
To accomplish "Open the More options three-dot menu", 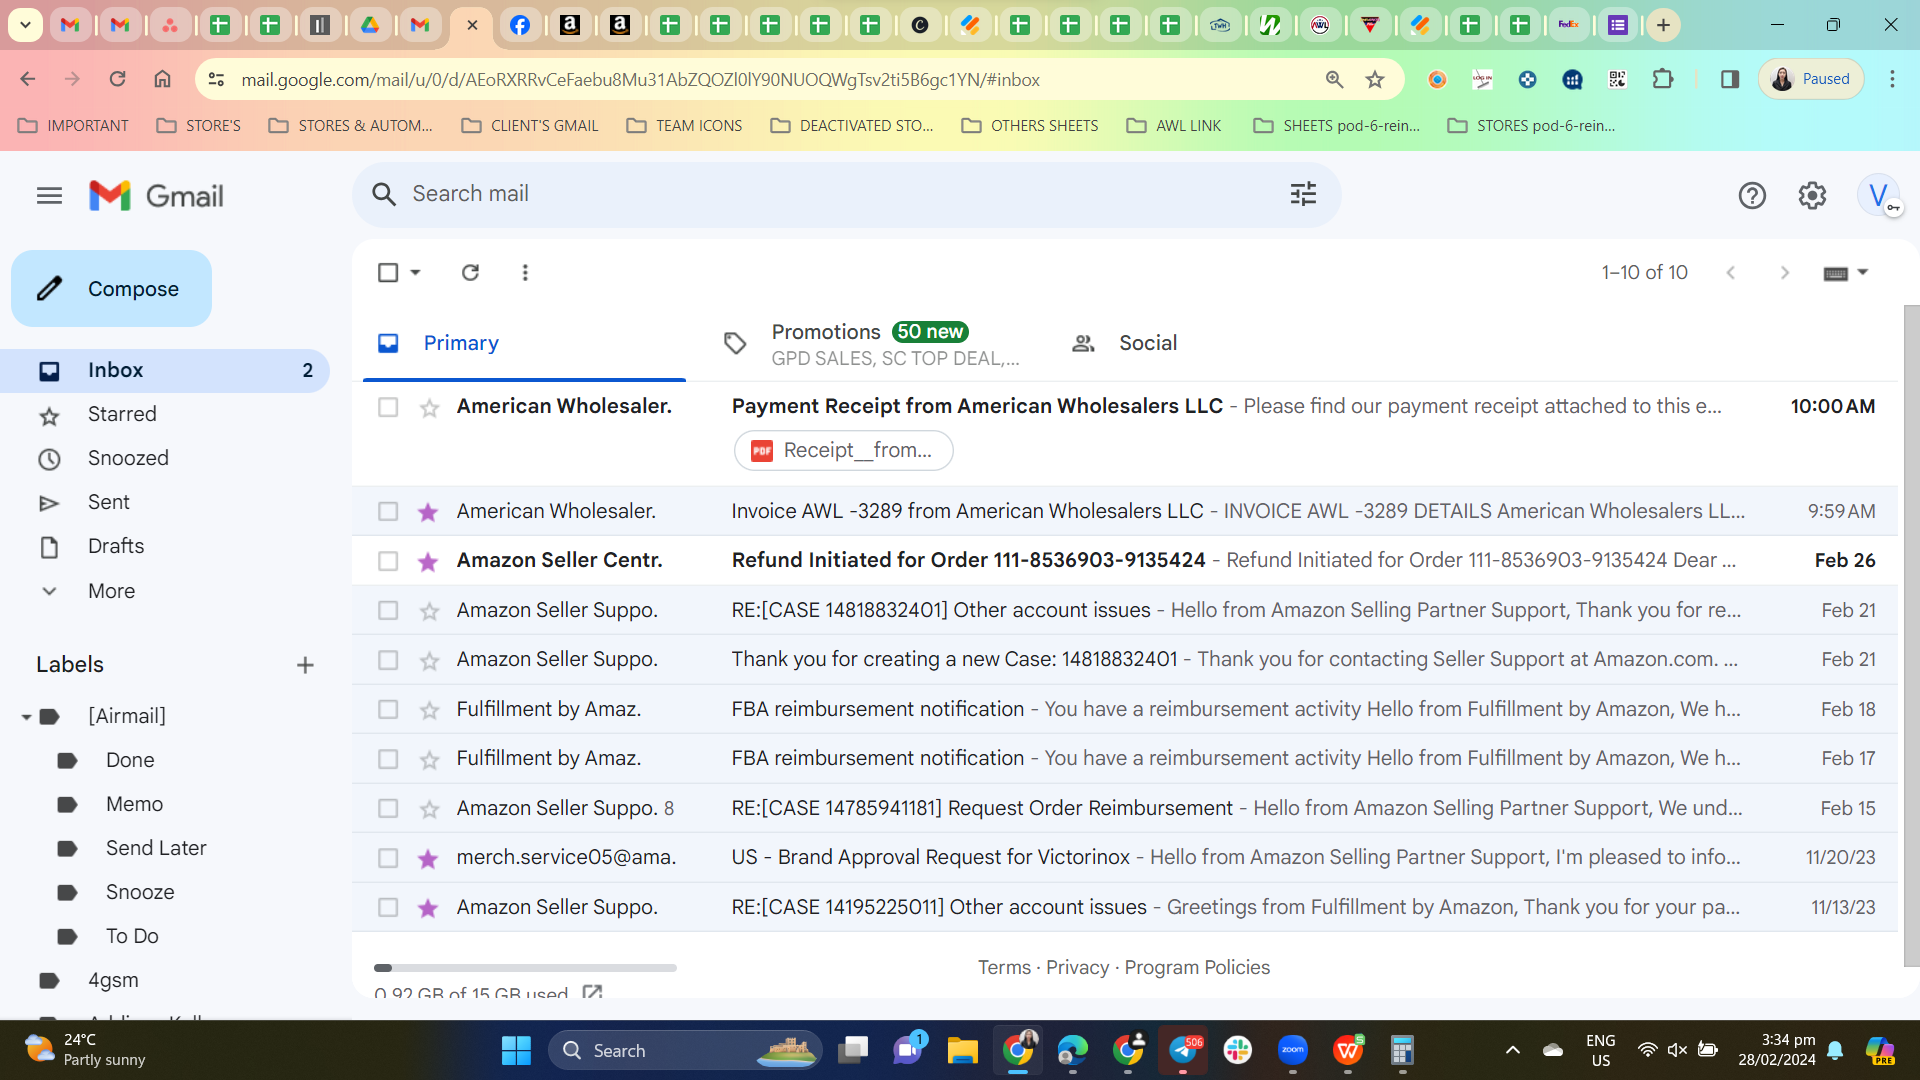I will click(x=525, y=272).
